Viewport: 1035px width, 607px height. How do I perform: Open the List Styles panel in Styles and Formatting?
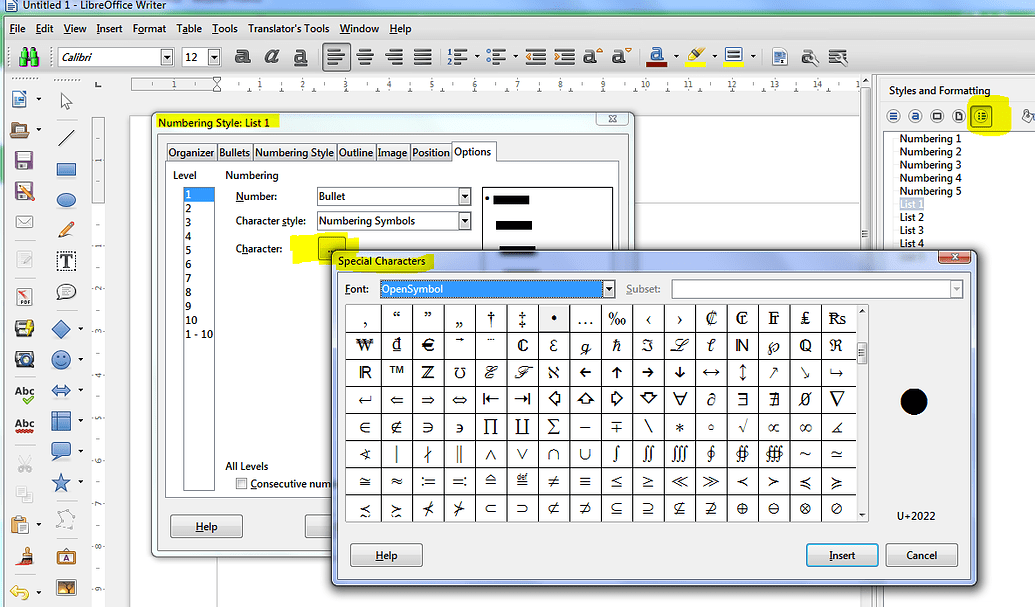[x=983, y=116]
